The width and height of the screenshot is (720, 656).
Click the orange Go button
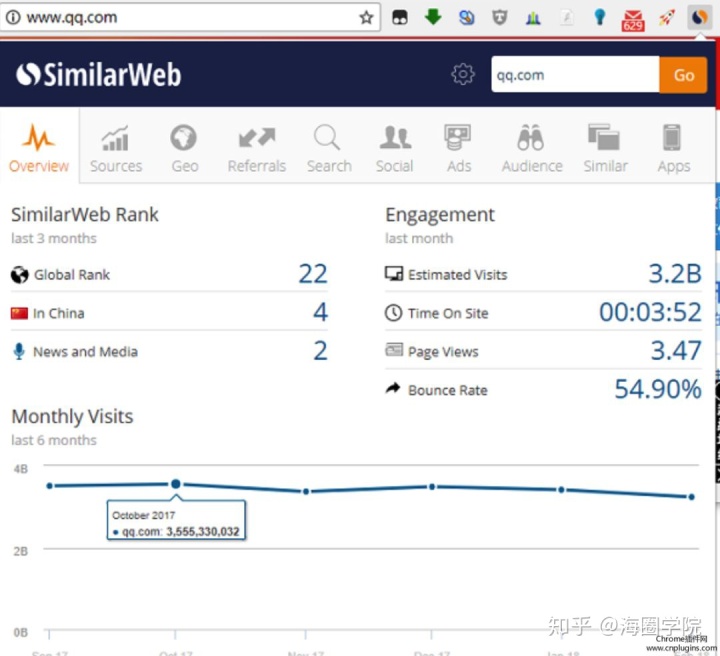[x=683, y=75]
